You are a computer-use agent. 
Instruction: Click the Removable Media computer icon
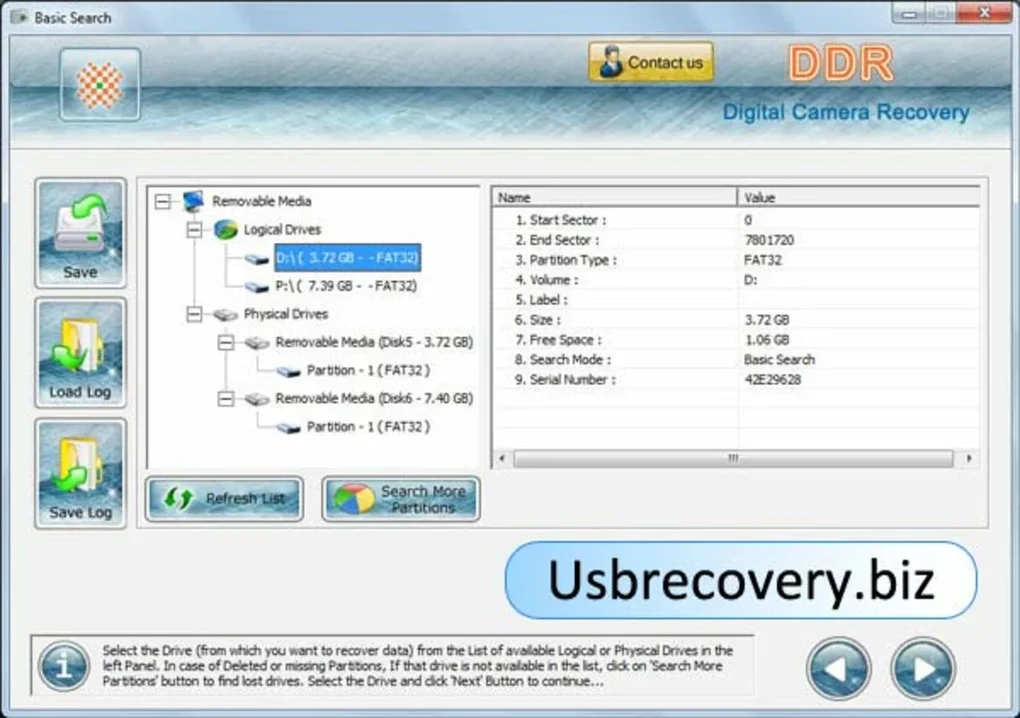pyautogui.click(x=194, y=201)
